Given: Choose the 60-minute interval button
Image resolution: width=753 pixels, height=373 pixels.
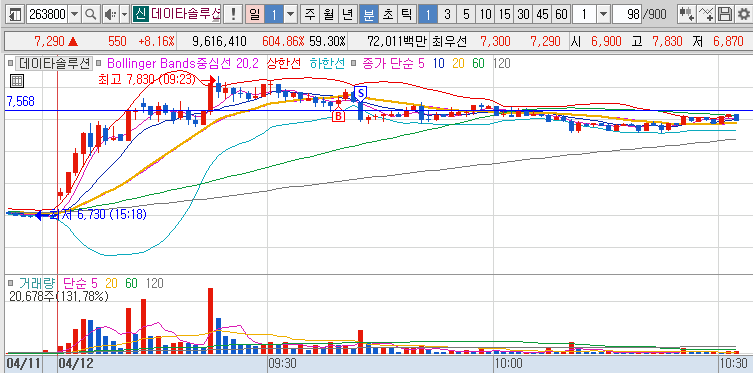Looking at the screenshot, I should [x=561, y=14].
